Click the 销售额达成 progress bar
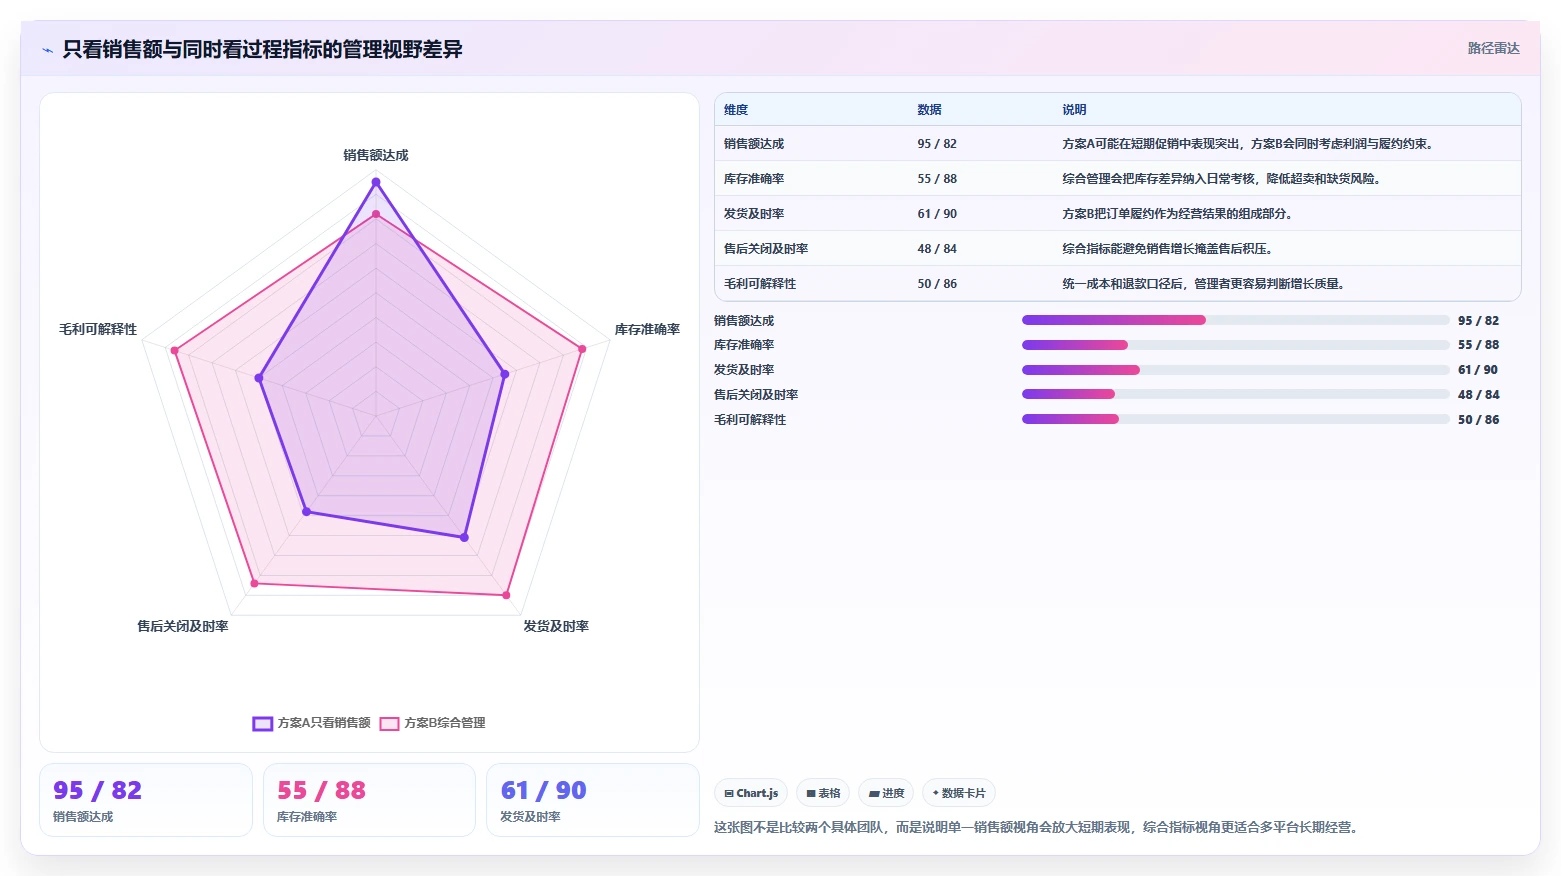The width and height of the screenshot is (1561, 876). (1235, 320)
